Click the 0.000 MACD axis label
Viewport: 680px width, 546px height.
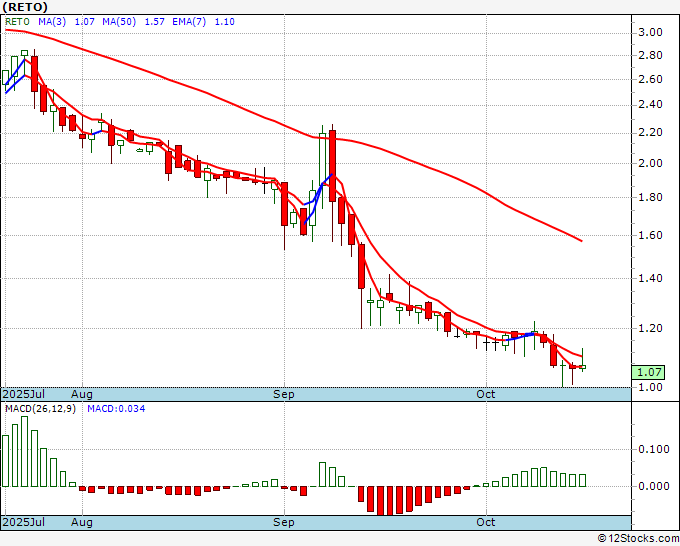pyautogui.click(x=654, y=487)
